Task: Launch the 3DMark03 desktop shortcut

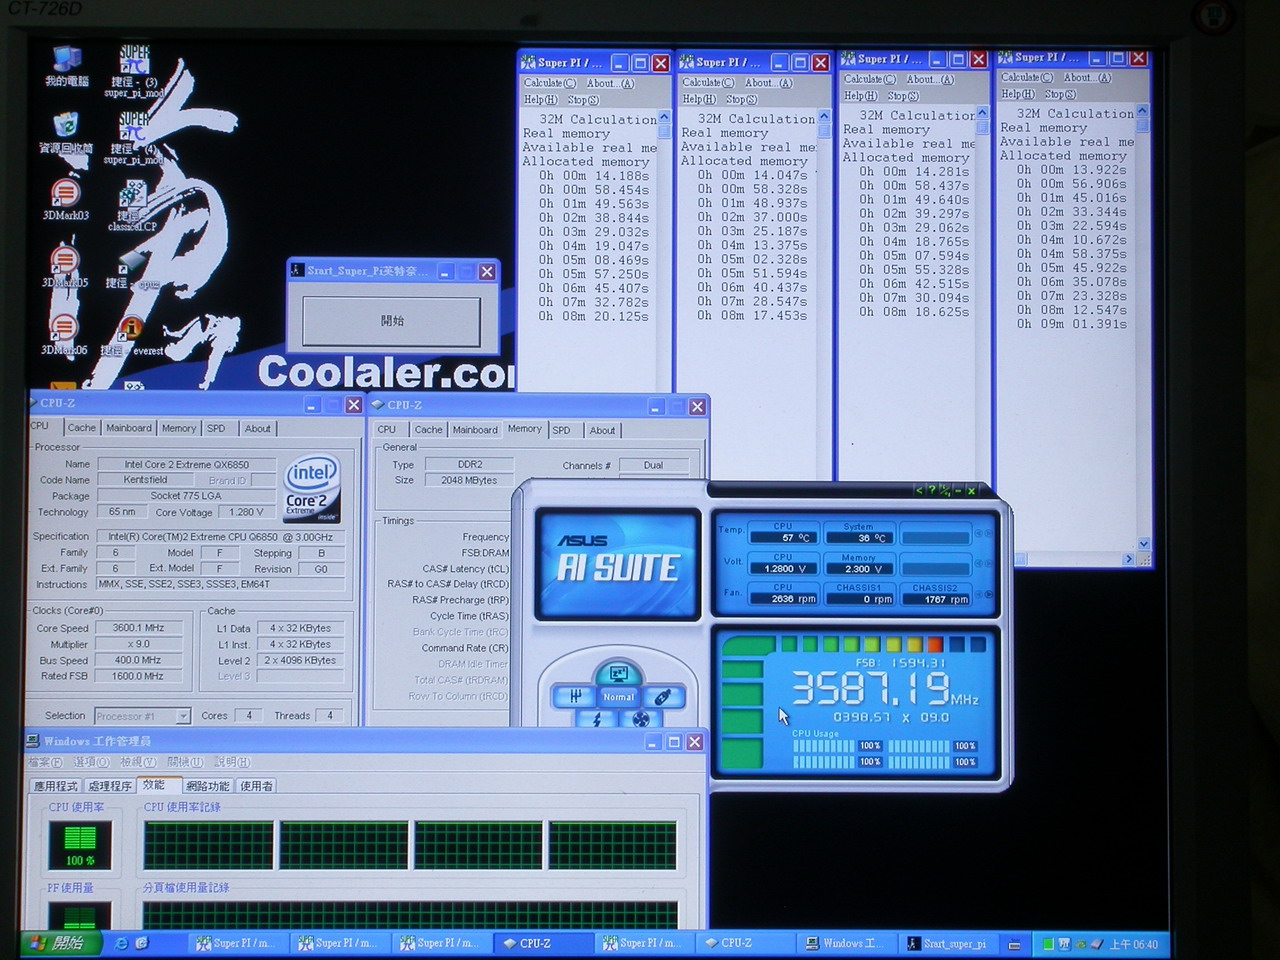Action: pyautogui.click(x=65, y=199)
